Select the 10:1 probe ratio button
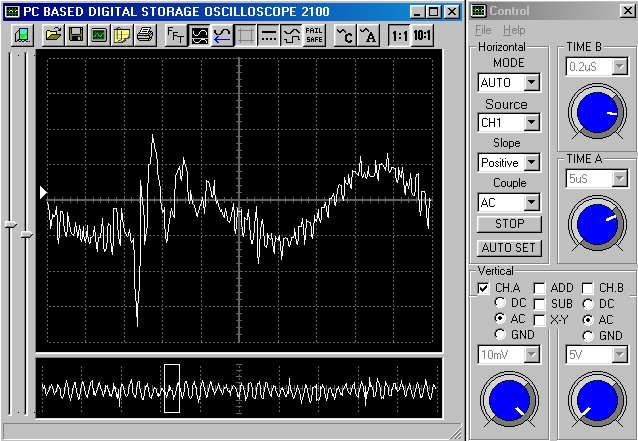The width and height of the screenshot is (638, 441). point(423,35)
